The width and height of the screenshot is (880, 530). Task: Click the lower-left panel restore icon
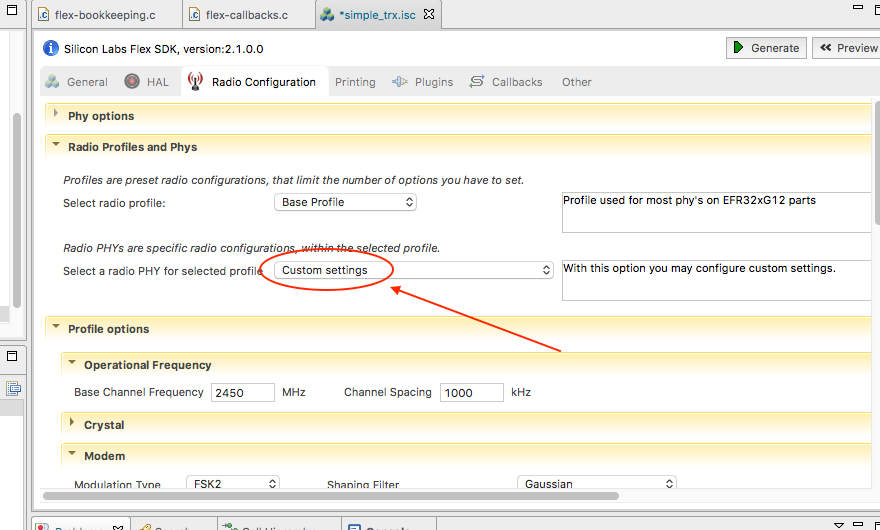point(12,356)
